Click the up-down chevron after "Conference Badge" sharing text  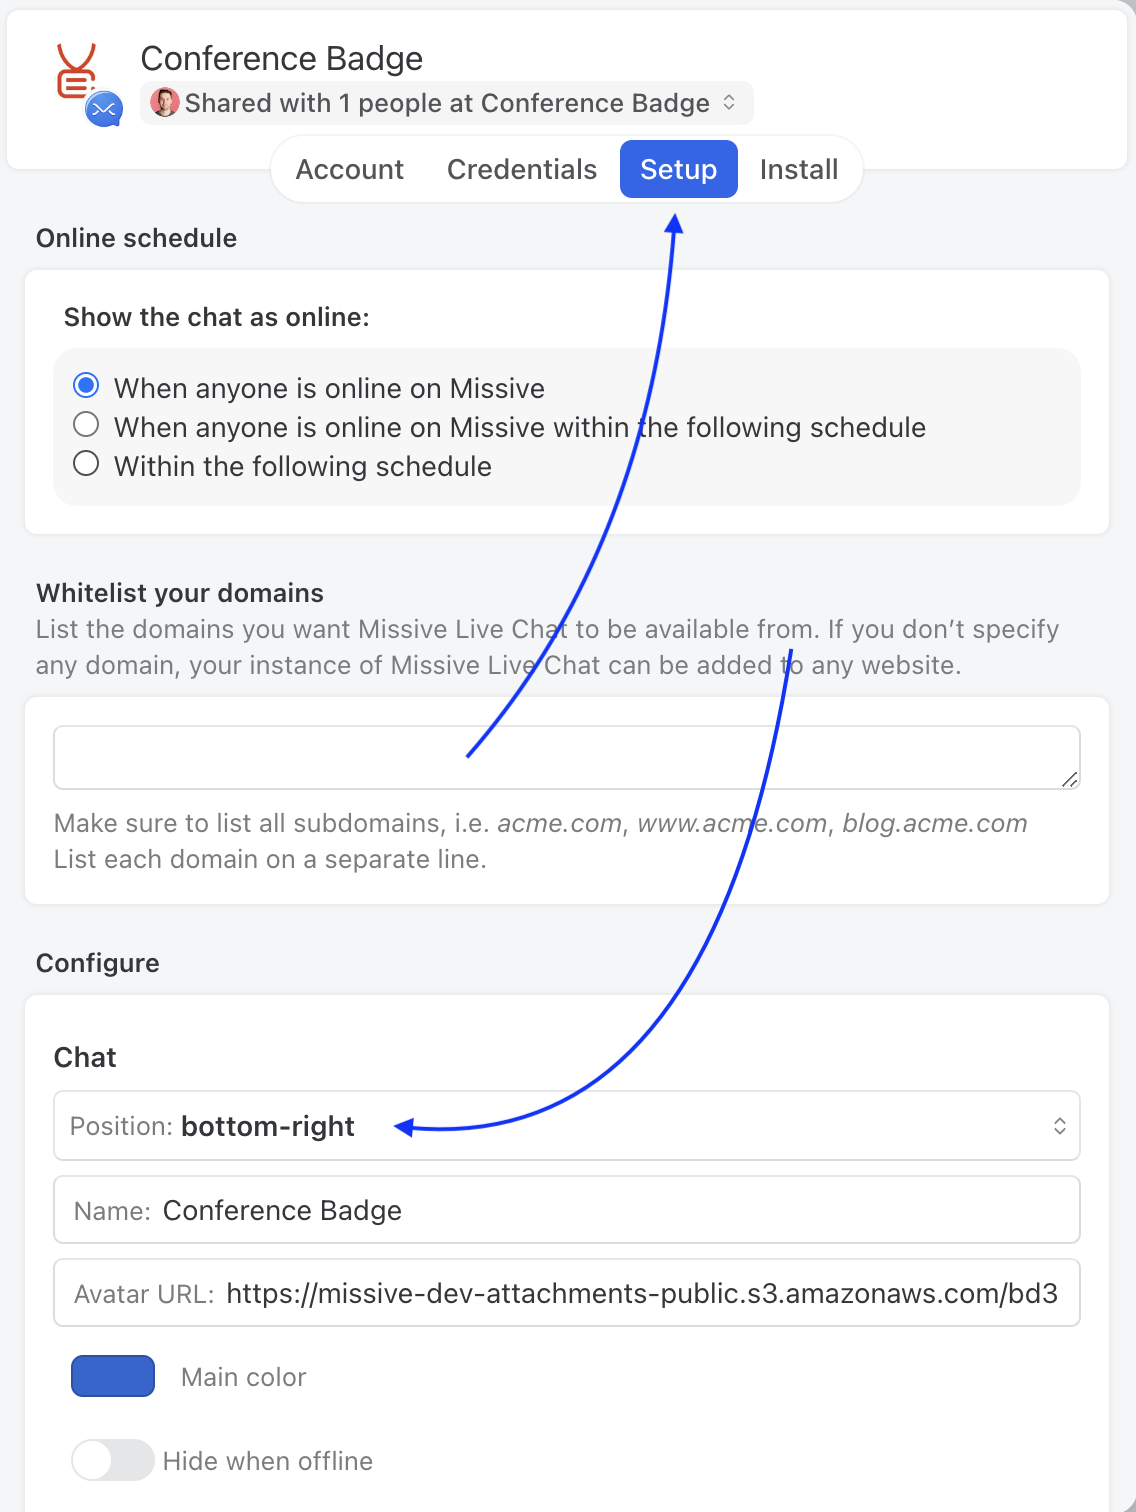click(729, 103)
